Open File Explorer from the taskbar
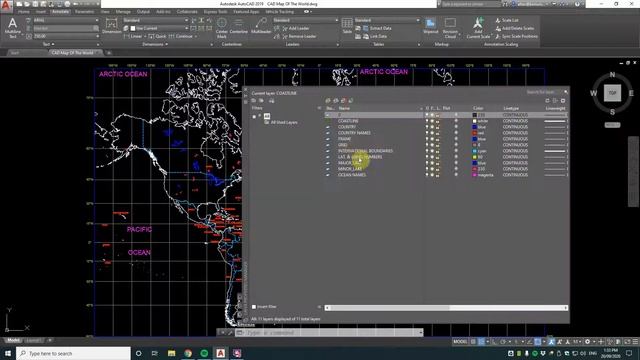 [171, 353]
